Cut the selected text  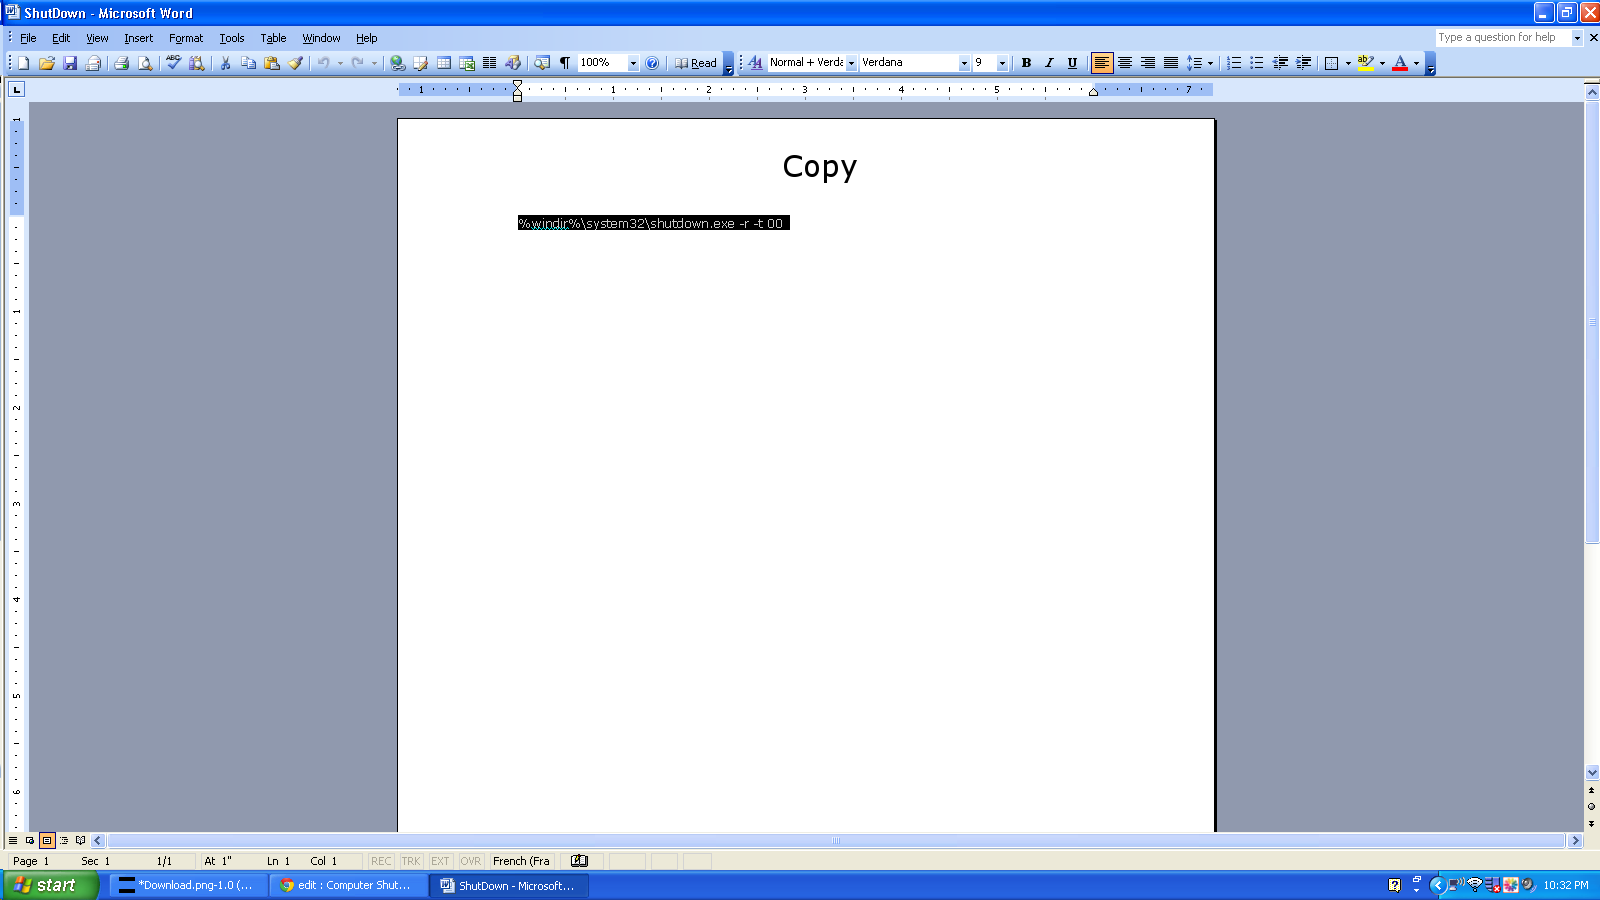pyautogui.click(x=225, y=63)
